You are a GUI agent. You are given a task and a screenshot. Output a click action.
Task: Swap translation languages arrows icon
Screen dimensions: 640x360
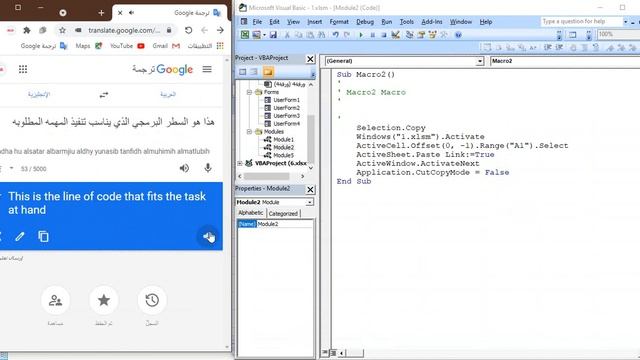pyautogui.click(x=104, y=95)
